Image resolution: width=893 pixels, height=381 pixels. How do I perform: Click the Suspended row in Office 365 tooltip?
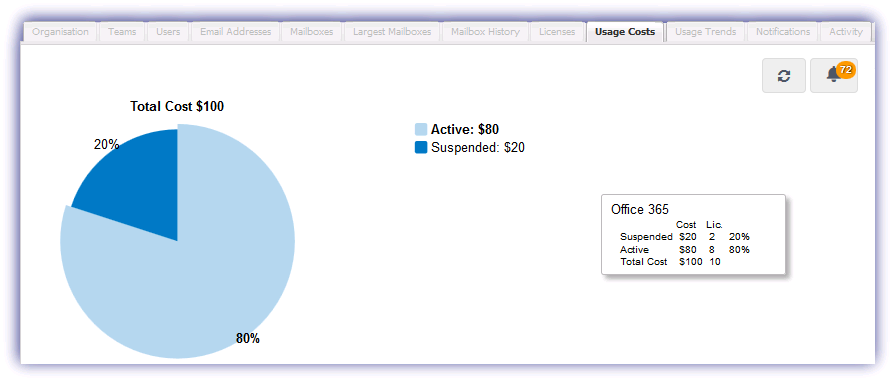click(685, 237)
